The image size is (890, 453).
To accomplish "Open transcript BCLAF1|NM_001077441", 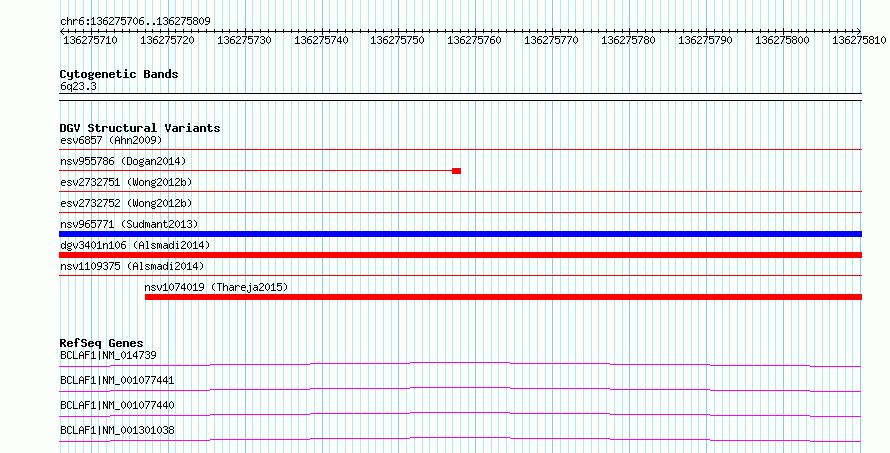I will [x=117, y=380].
